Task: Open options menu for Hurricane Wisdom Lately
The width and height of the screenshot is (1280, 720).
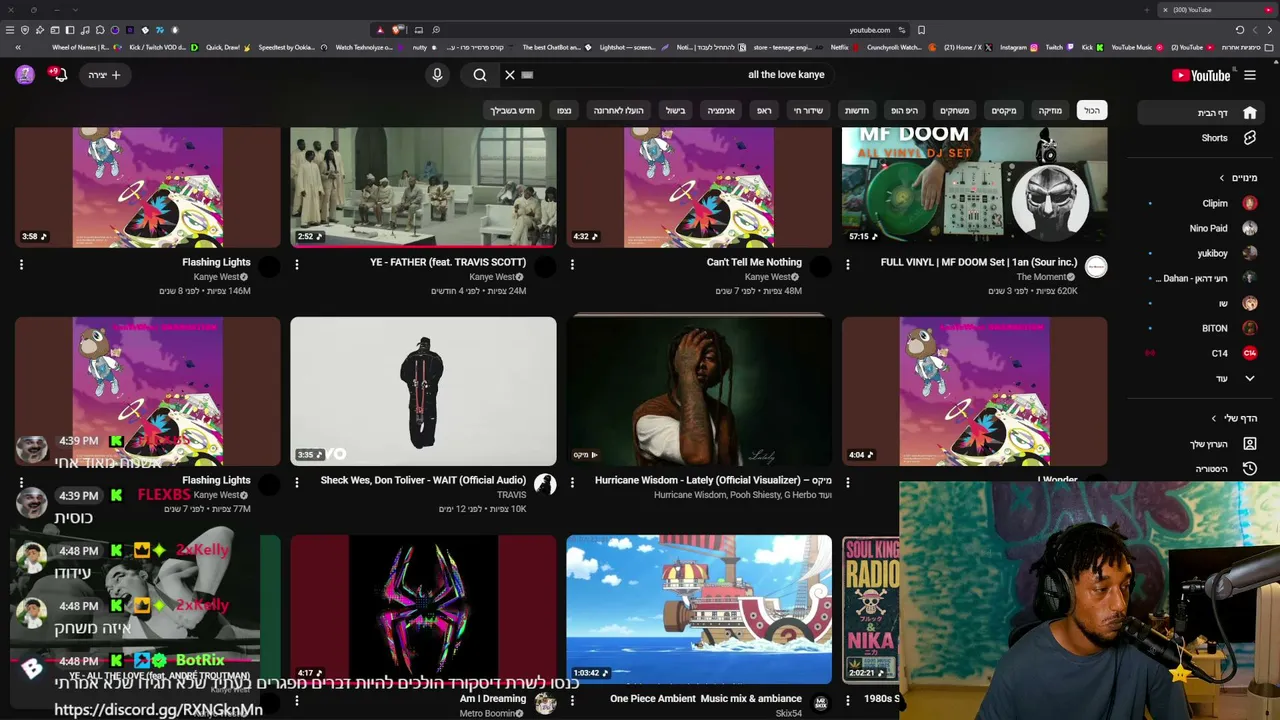Action: [572, 483]
